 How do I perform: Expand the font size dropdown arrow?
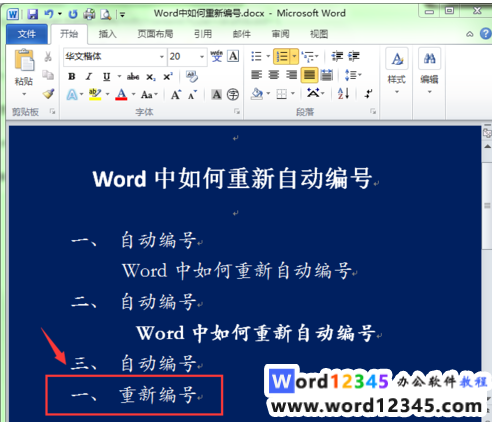click(202, 57)
